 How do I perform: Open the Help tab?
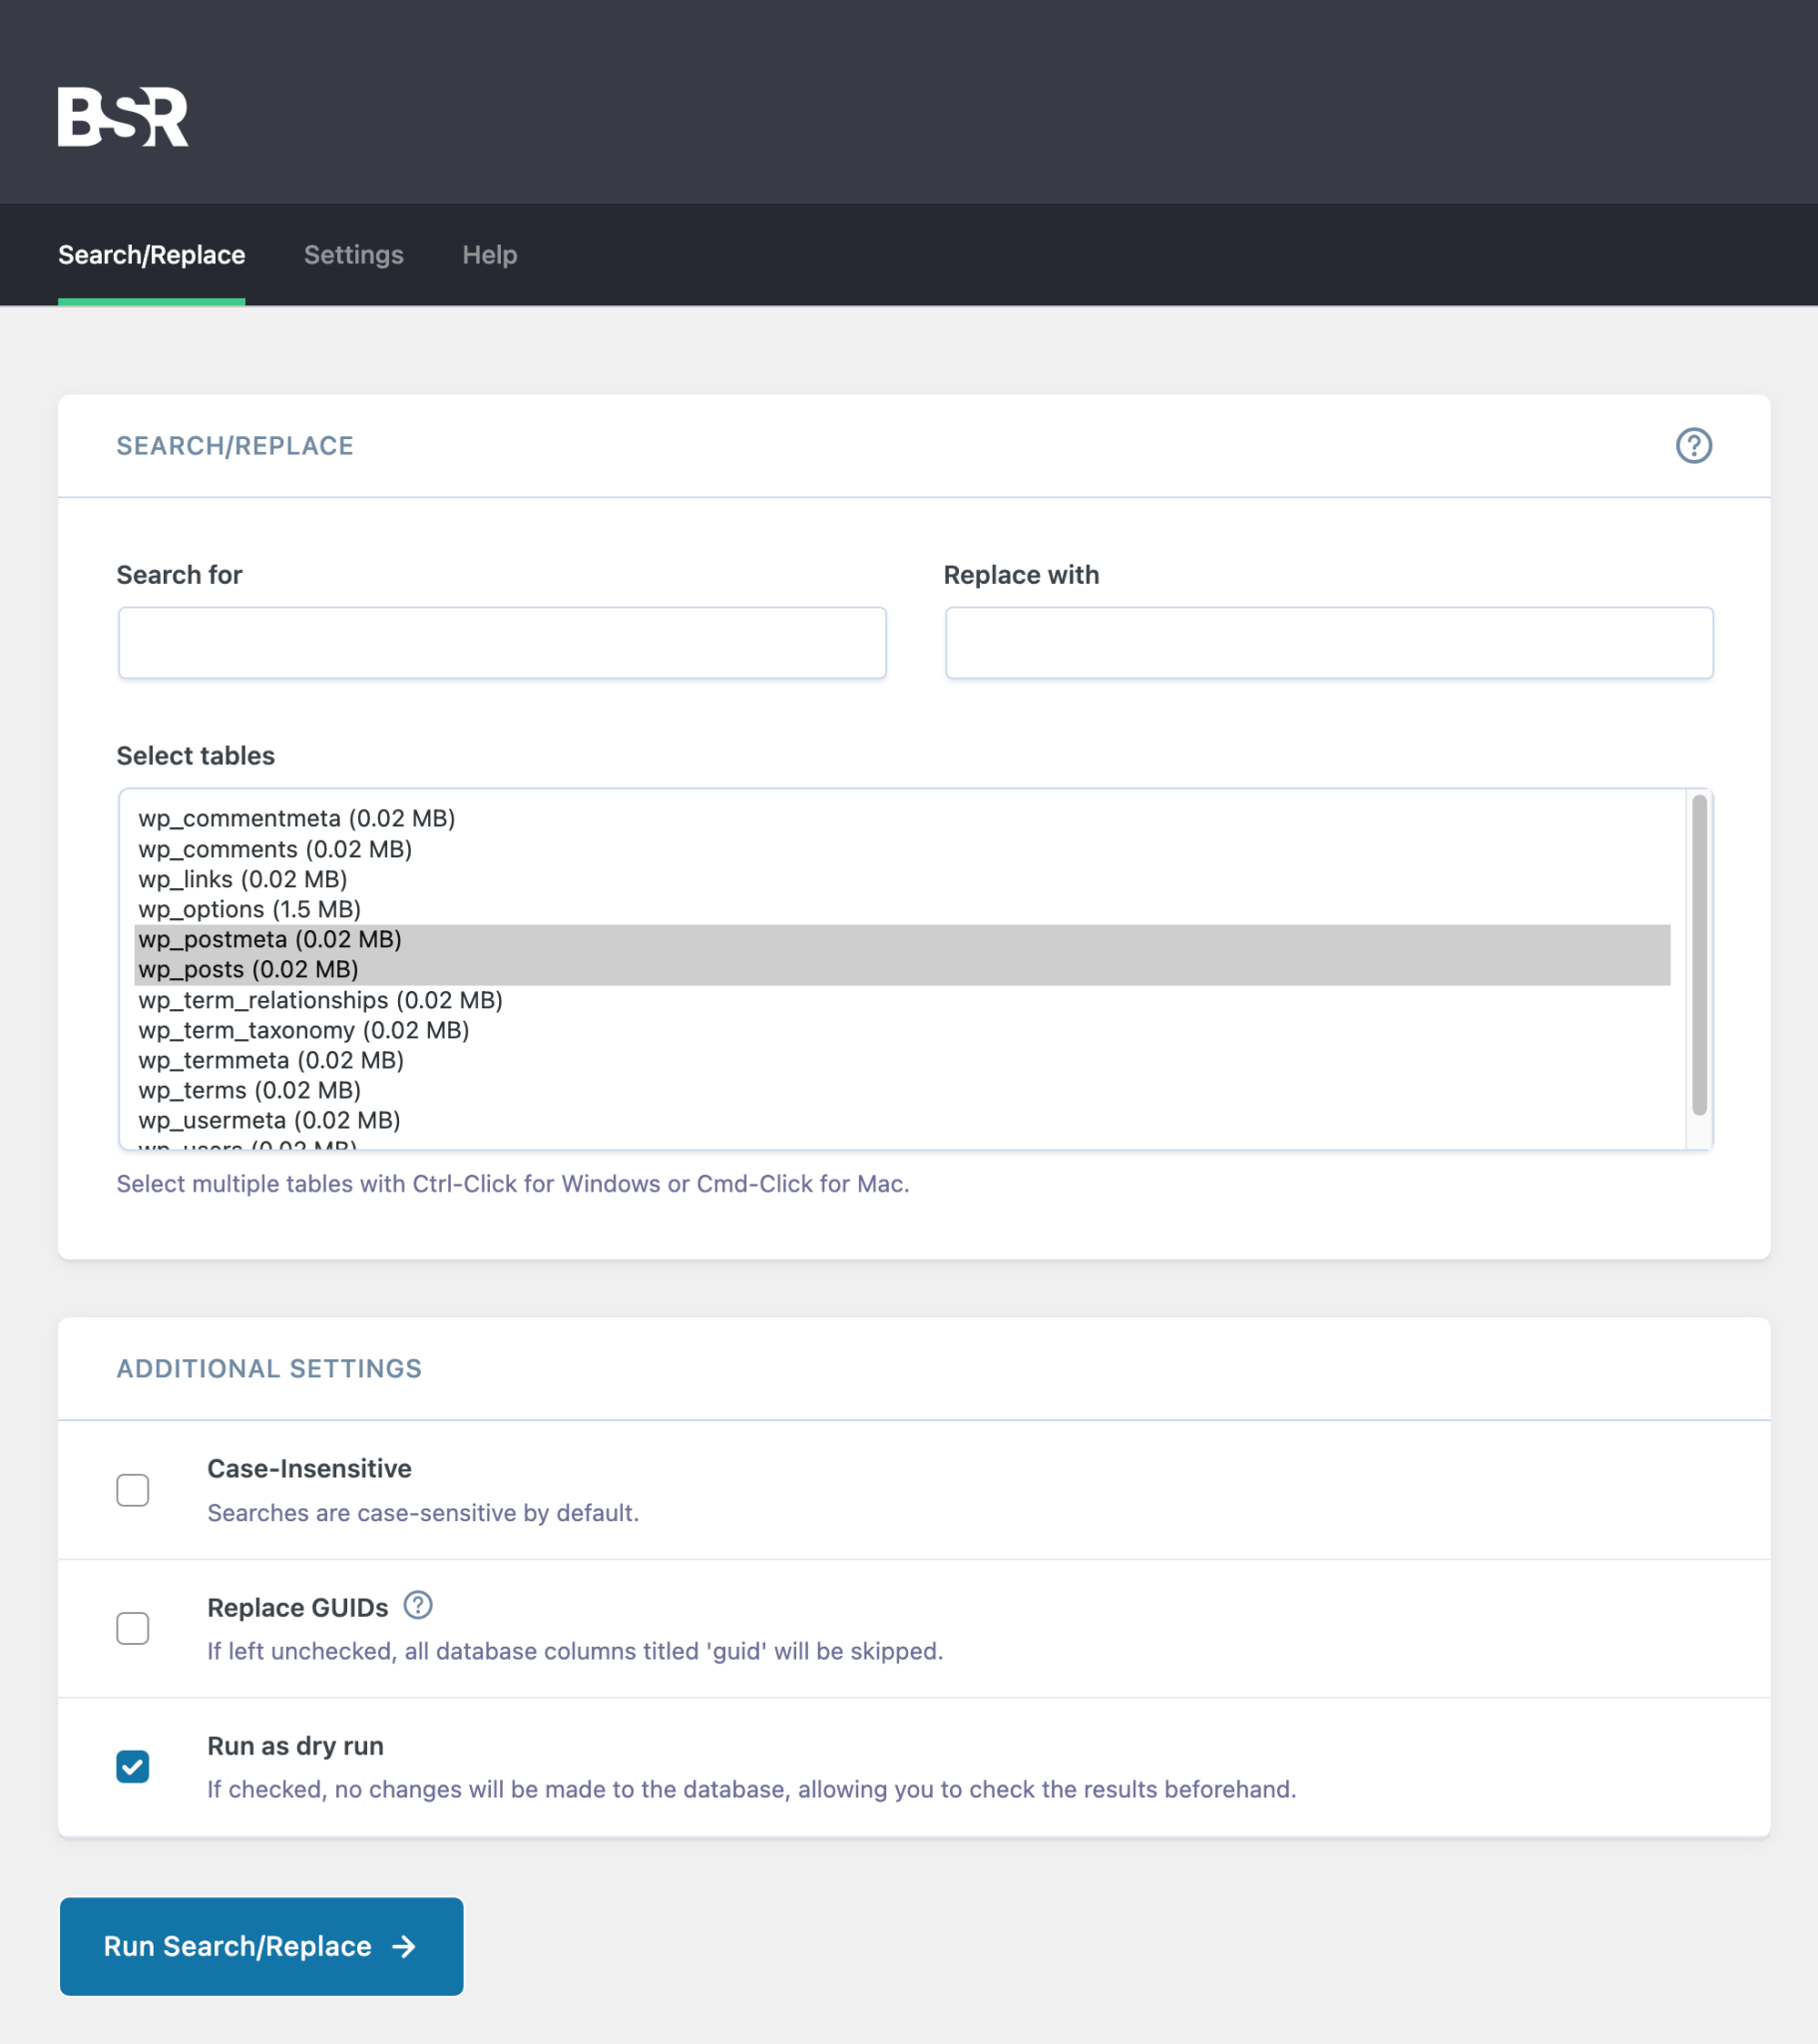coord(489,255)
